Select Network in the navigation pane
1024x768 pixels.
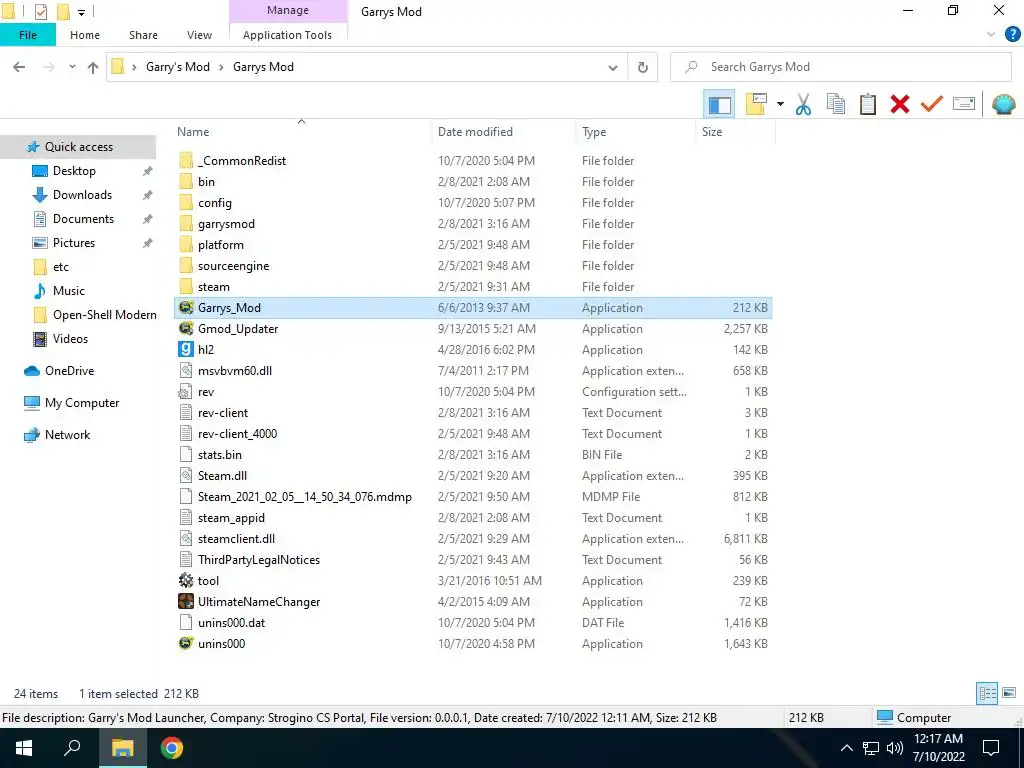click(67, 435)
